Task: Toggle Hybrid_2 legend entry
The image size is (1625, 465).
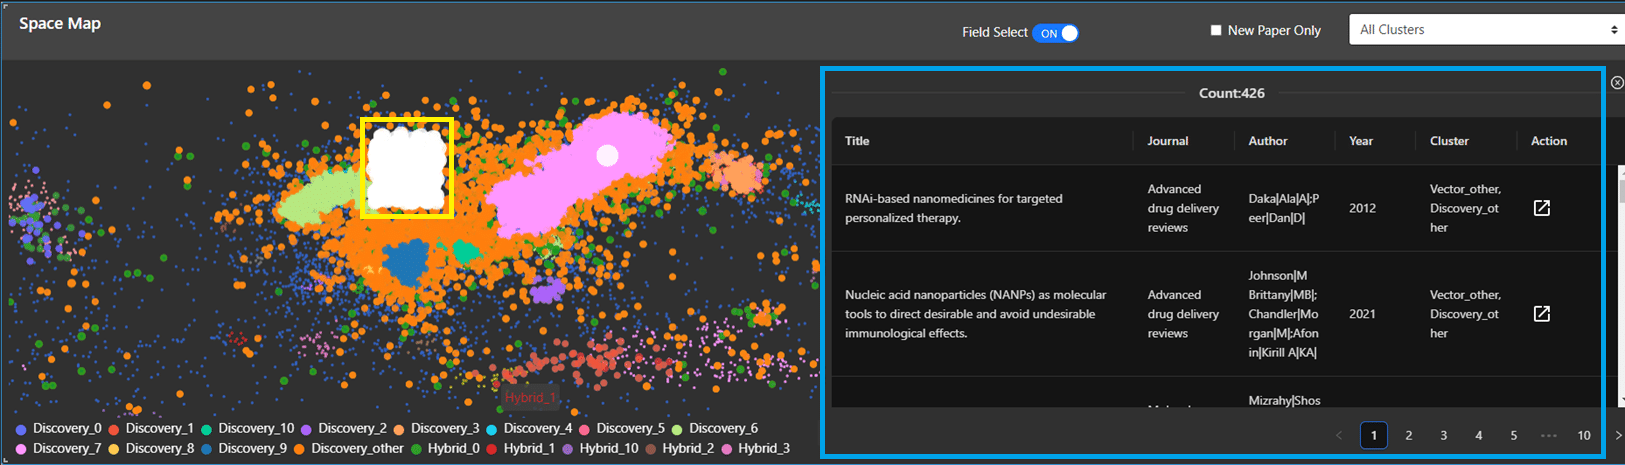Action: [x=680, y=448]
